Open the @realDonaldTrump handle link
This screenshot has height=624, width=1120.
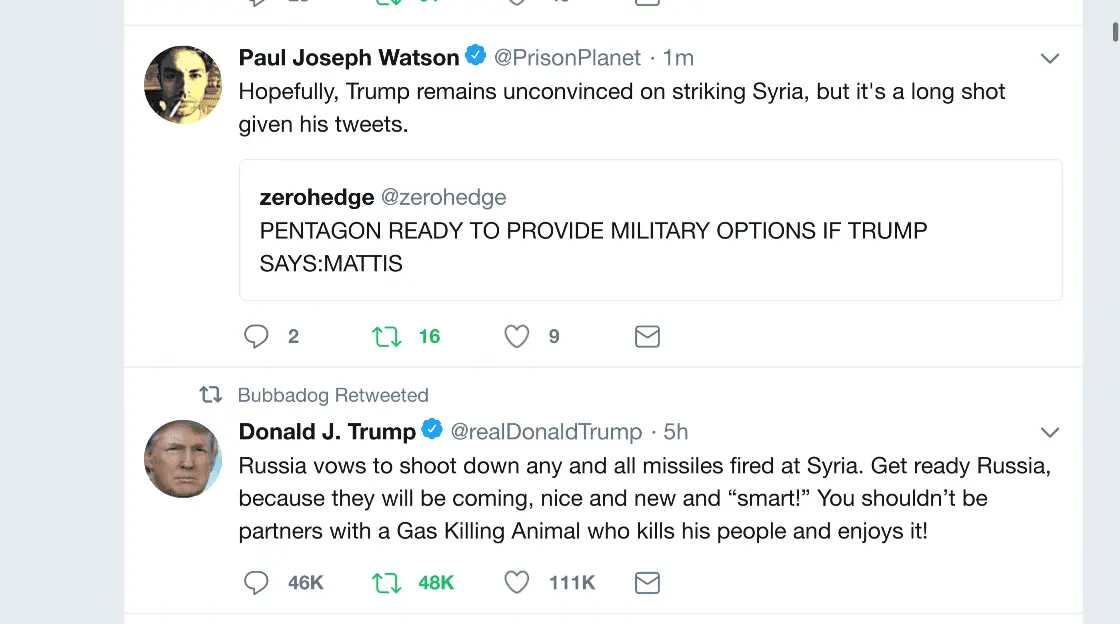[x=546, y=432]
